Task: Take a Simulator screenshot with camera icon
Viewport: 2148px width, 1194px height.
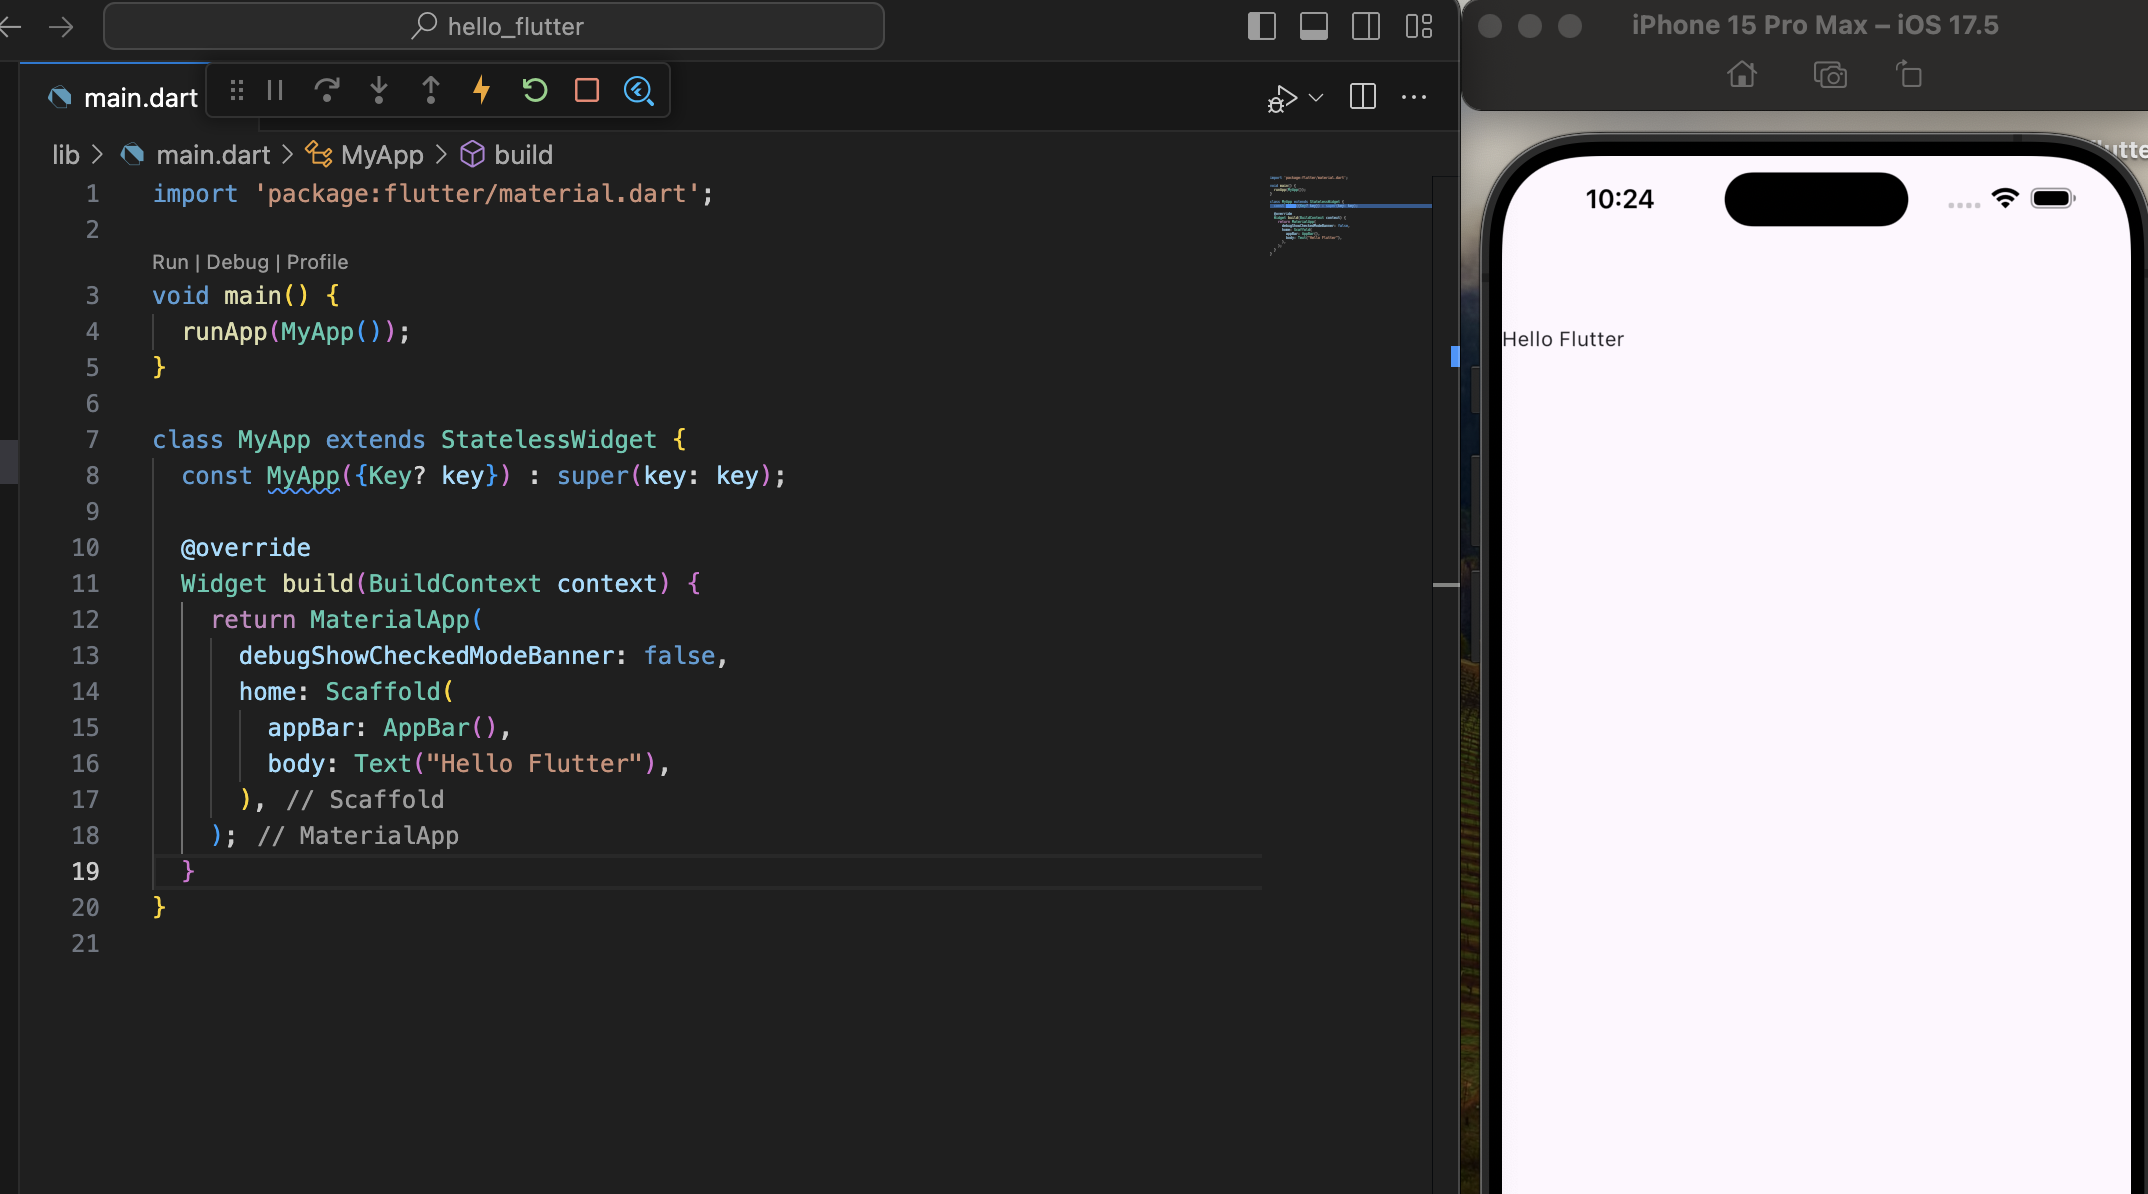Action: [x=1830, y=75]
